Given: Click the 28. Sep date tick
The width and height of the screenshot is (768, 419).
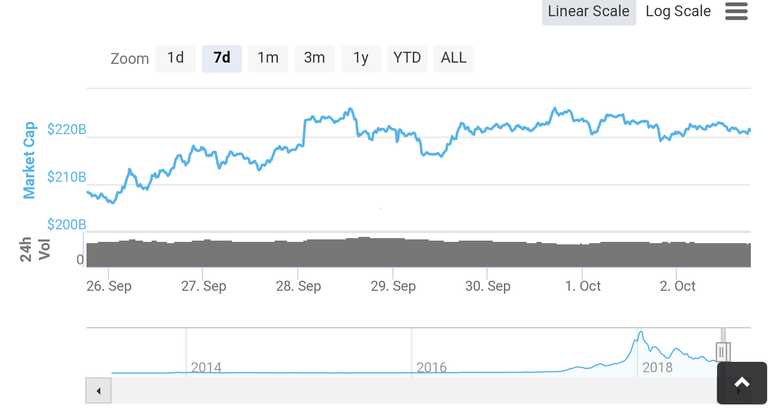Looking at the screenshot, I should point(298,286).
